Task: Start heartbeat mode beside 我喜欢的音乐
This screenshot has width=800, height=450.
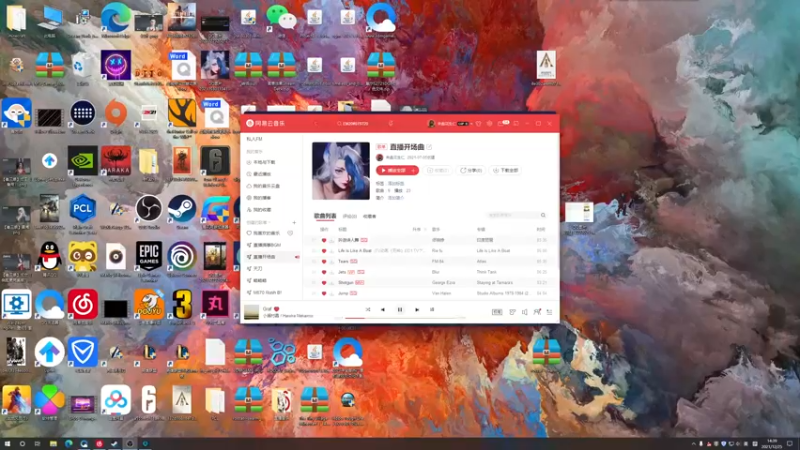Action: click(x=290, y=233)
